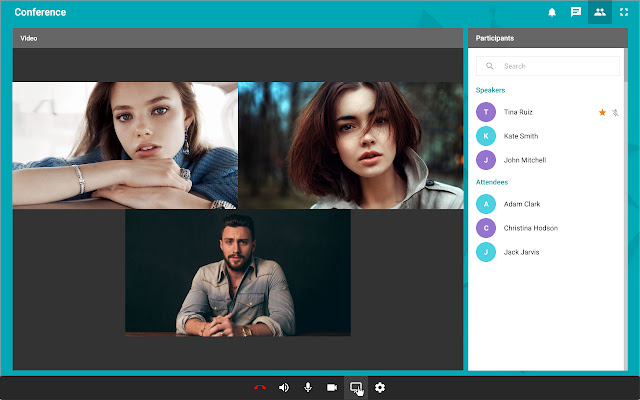Click the Speakers section heading

click(x=491, y=90)
